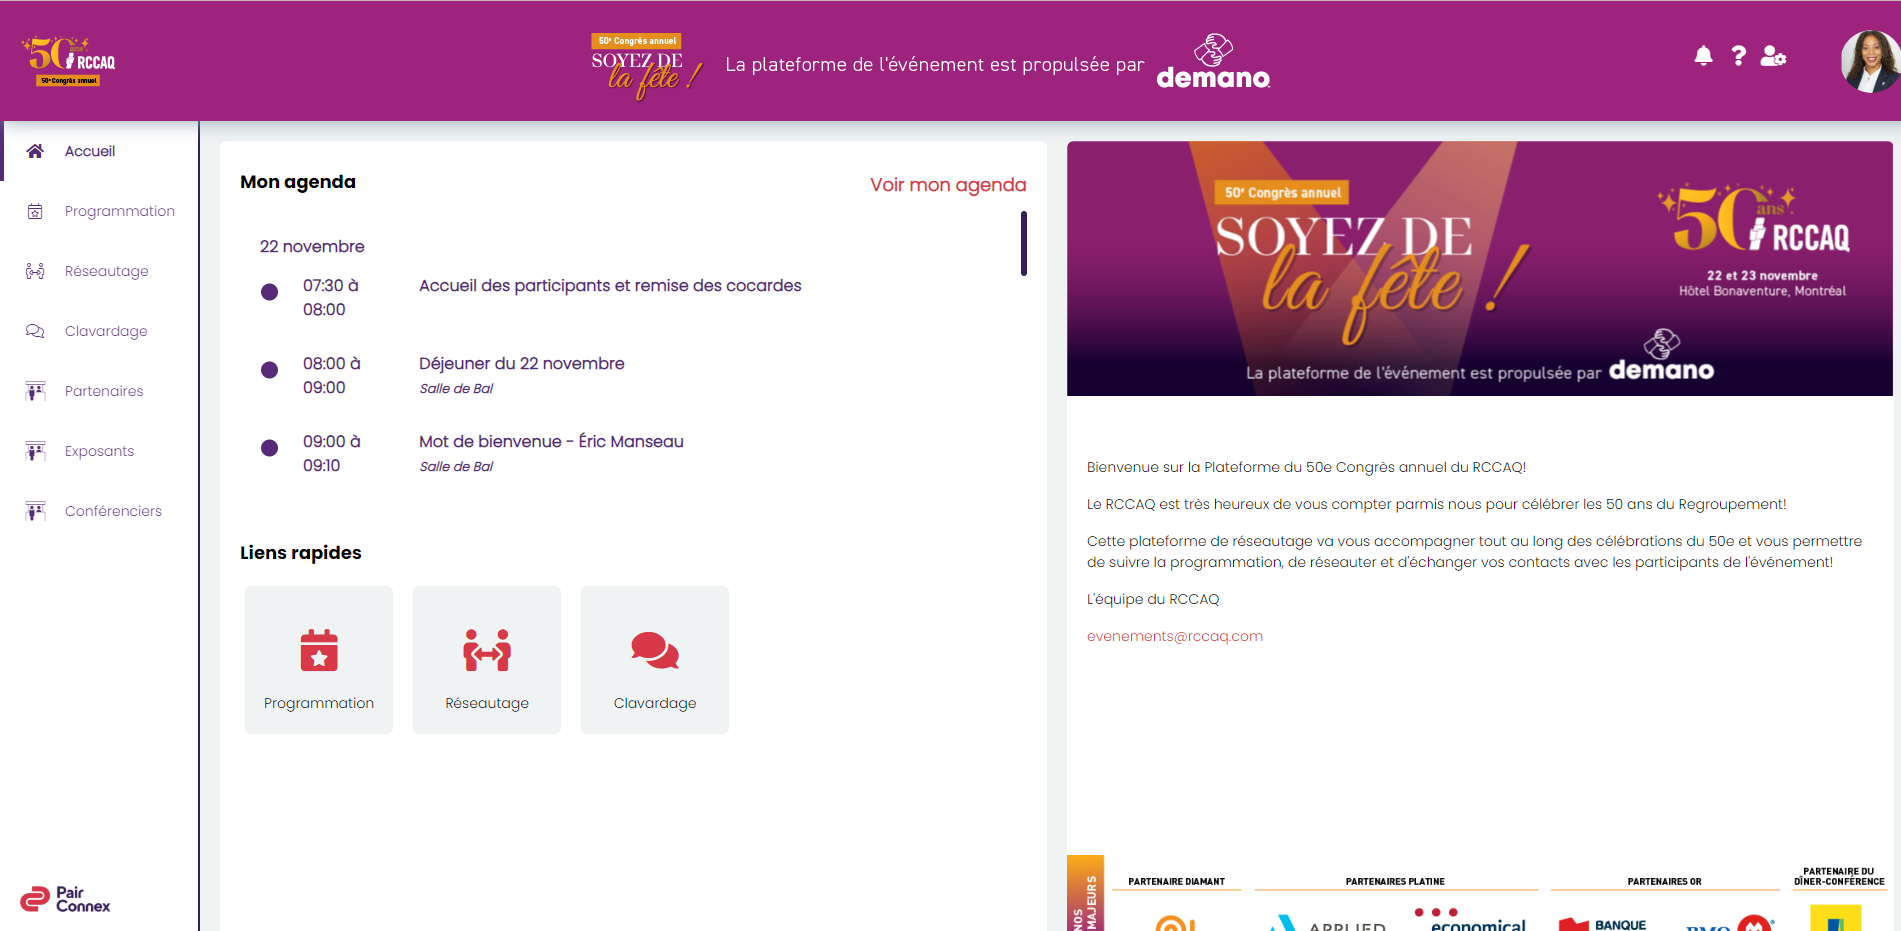Click the Mon agenda heading
The height and width of the screenshot is (931, 1901).
[x=298, y=182]
